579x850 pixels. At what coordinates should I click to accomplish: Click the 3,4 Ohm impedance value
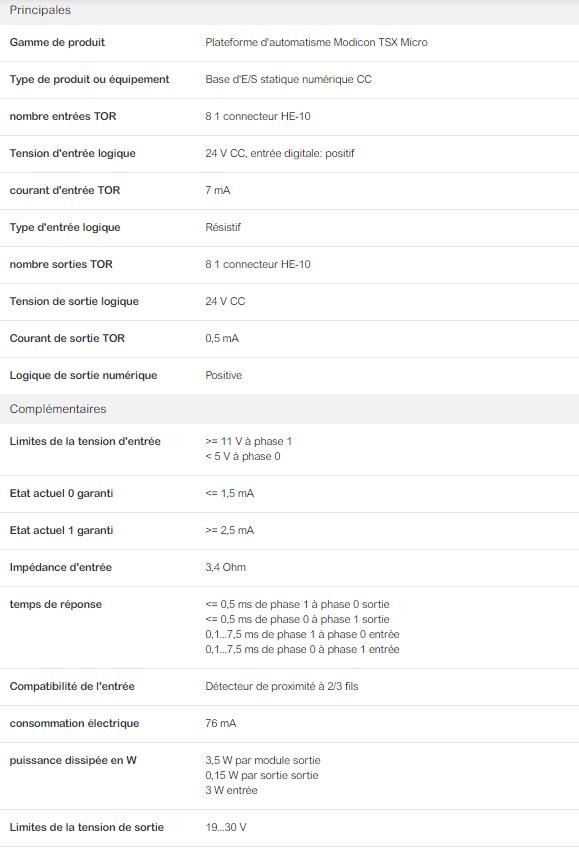(x=225, y=567)
